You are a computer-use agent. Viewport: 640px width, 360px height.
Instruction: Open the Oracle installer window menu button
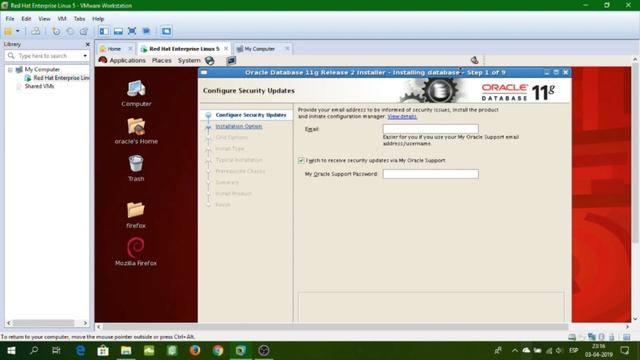(x=204, y=73)
